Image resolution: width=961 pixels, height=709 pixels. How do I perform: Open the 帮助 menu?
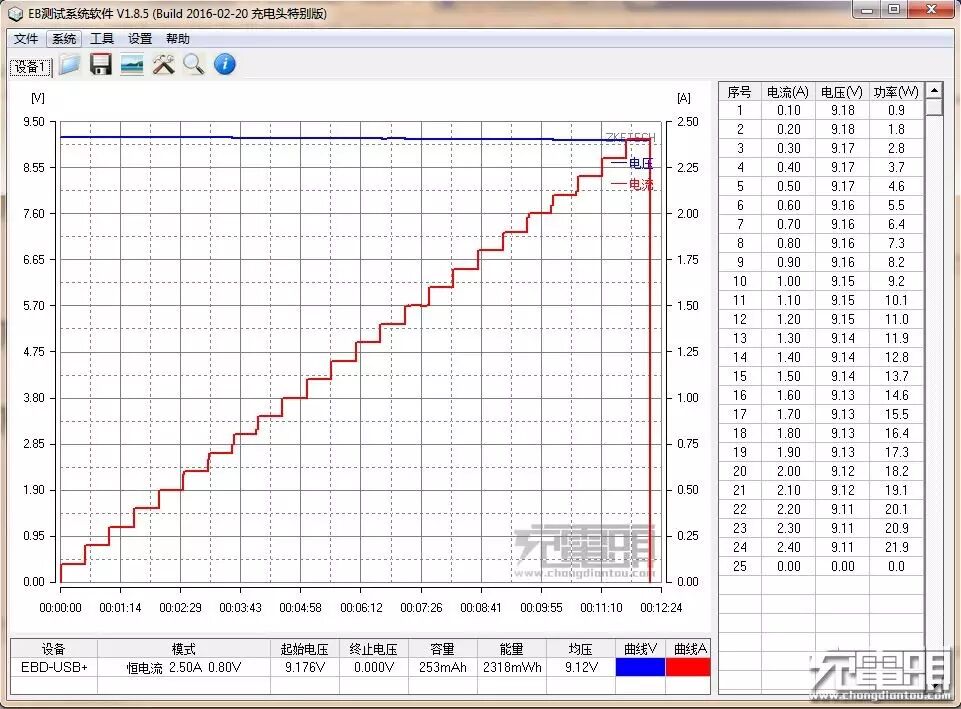[x=178, y=39]
